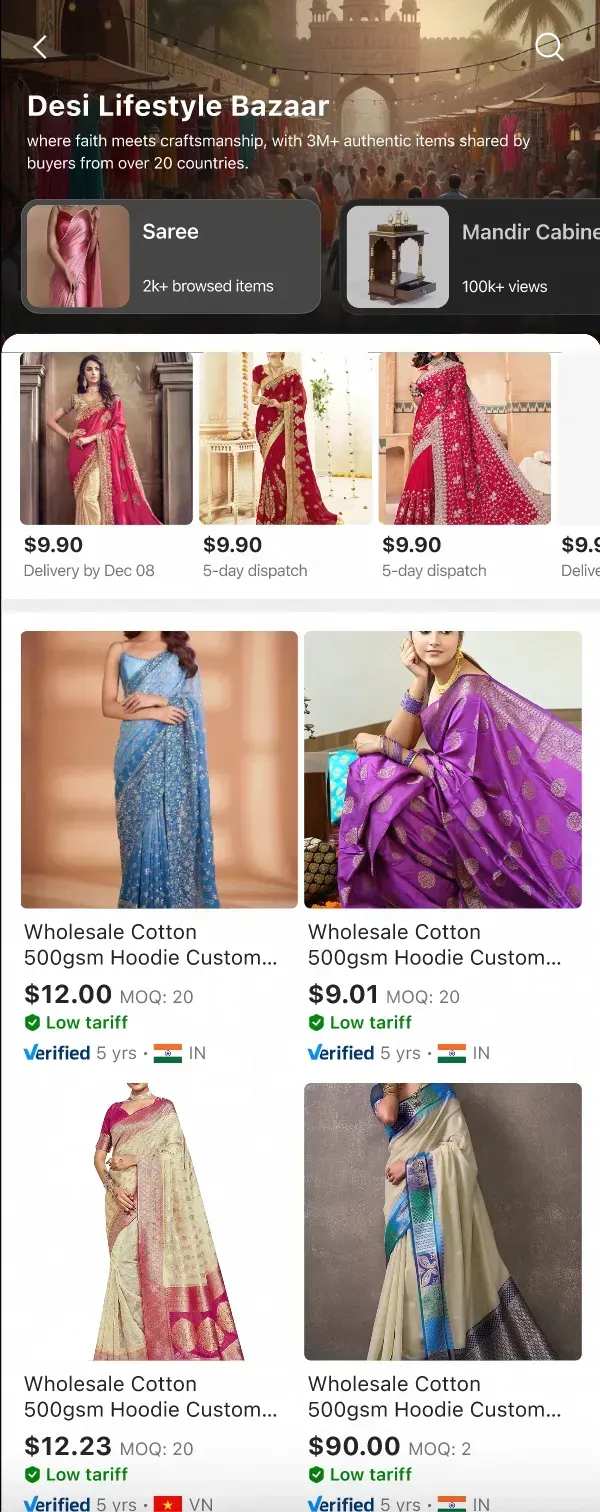Tap the Verified badge on the $9.01 listing
The image size is (600, 1512).
pyautogui.click(x=341, y=1053)
